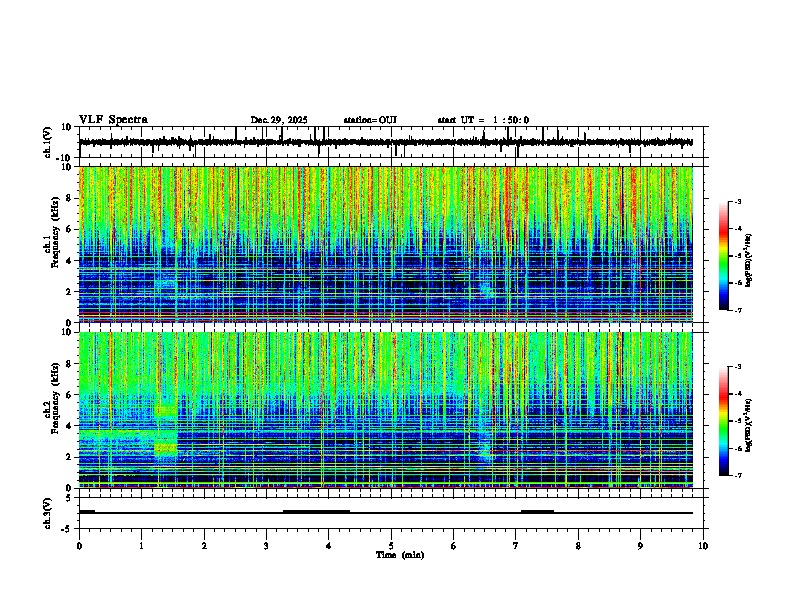Click the date text "Dec. 29, 2025"
792x612 pixels.
click(279, 120)
